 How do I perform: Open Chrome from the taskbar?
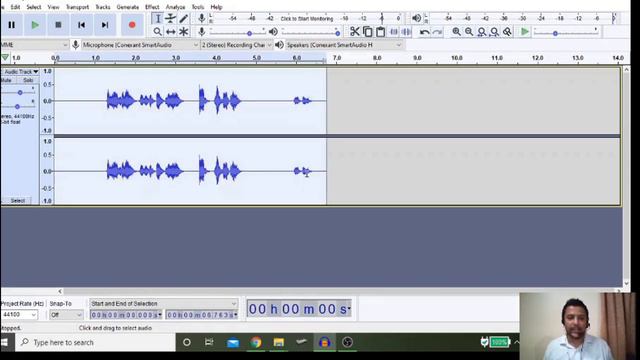[x=256, y=342]
